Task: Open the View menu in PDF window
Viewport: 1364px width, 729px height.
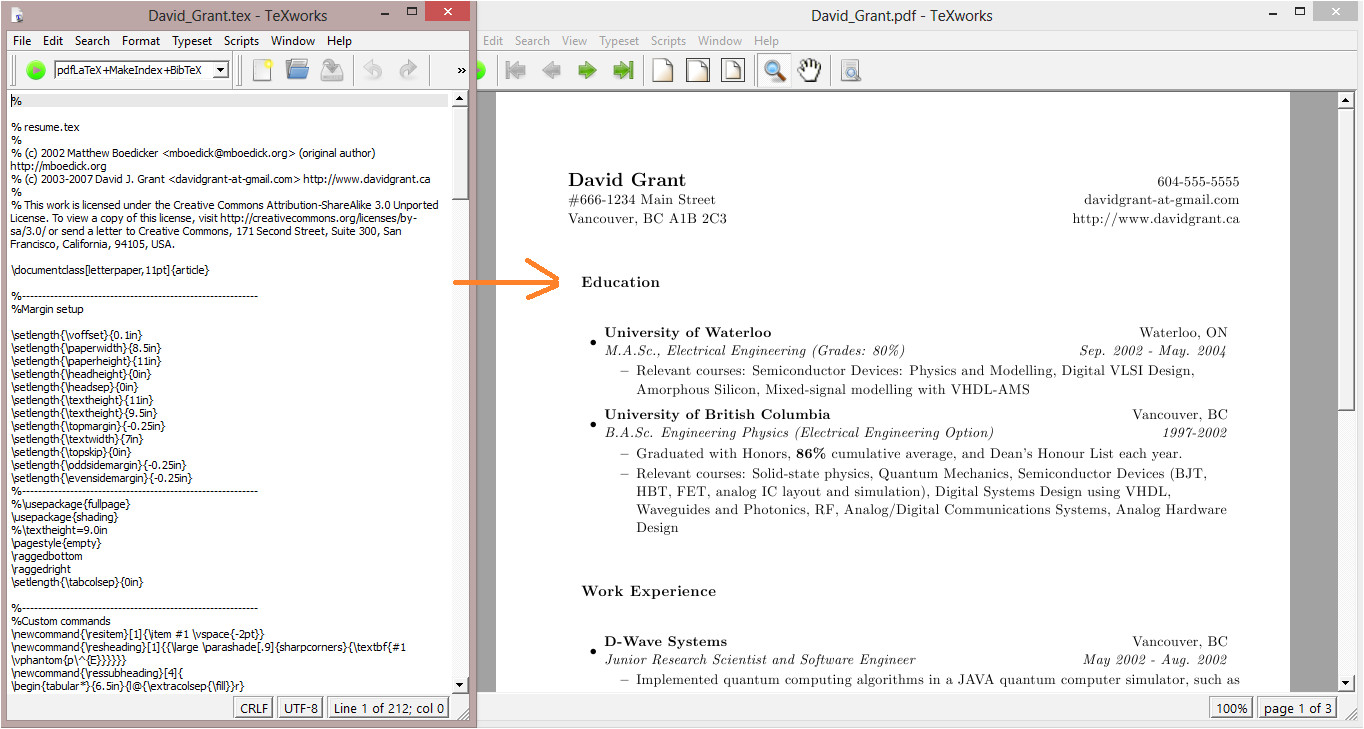Action: click(574, 41)
